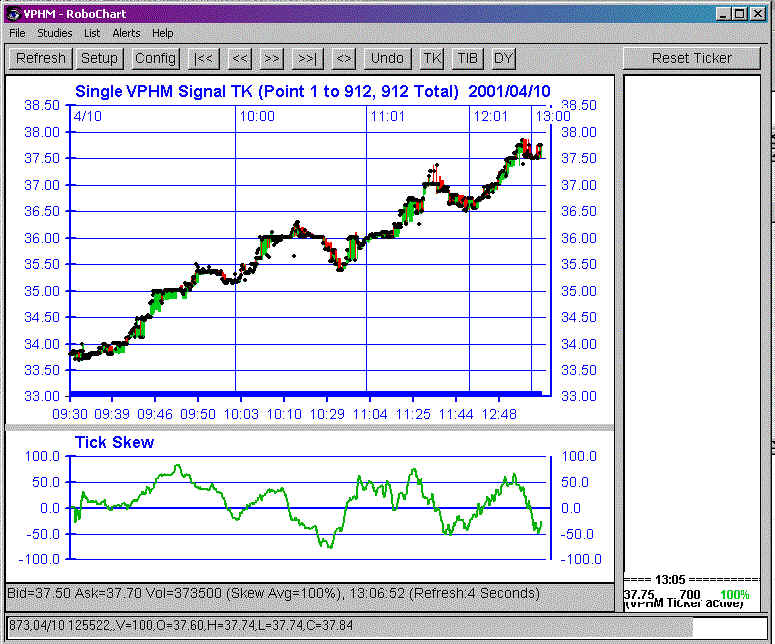Step back with the << button
775x644 pixels.
coord(240,58)
